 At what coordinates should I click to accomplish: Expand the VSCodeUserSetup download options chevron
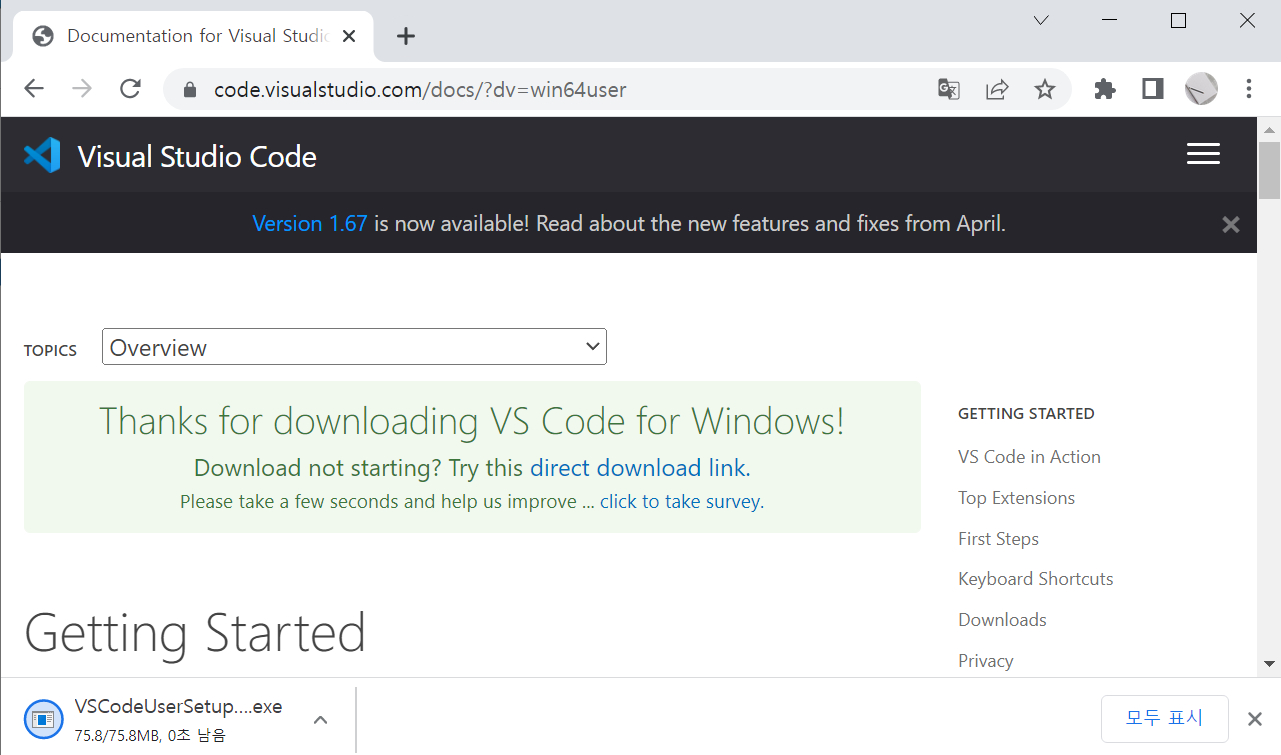point(320,719)
